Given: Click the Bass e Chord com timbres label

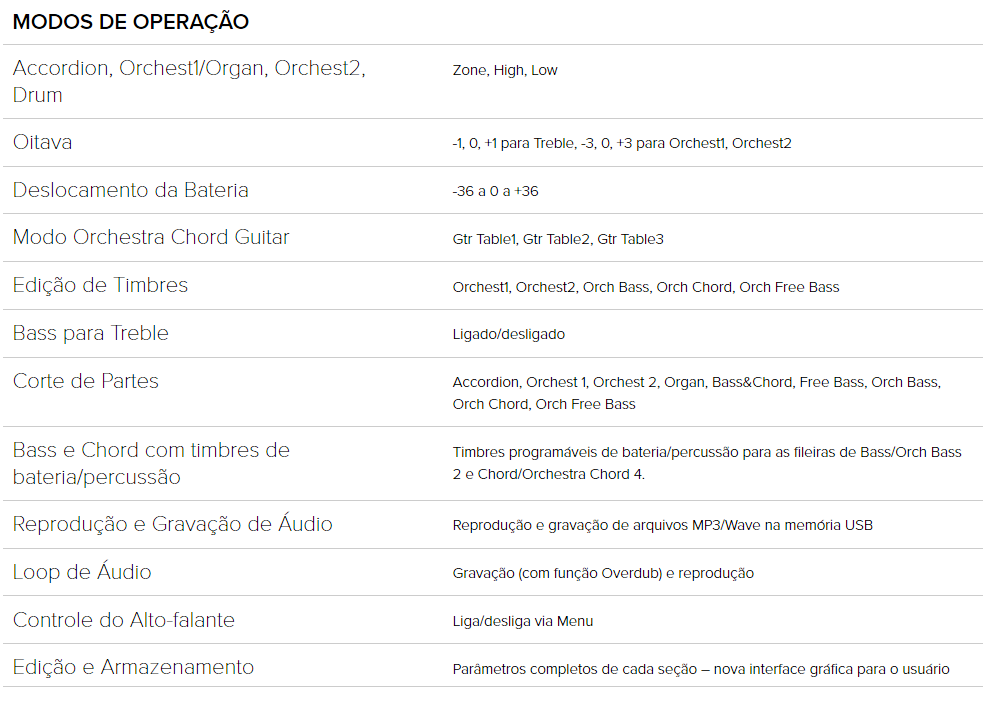Looking at the screenshot, I should click(151, 464).
